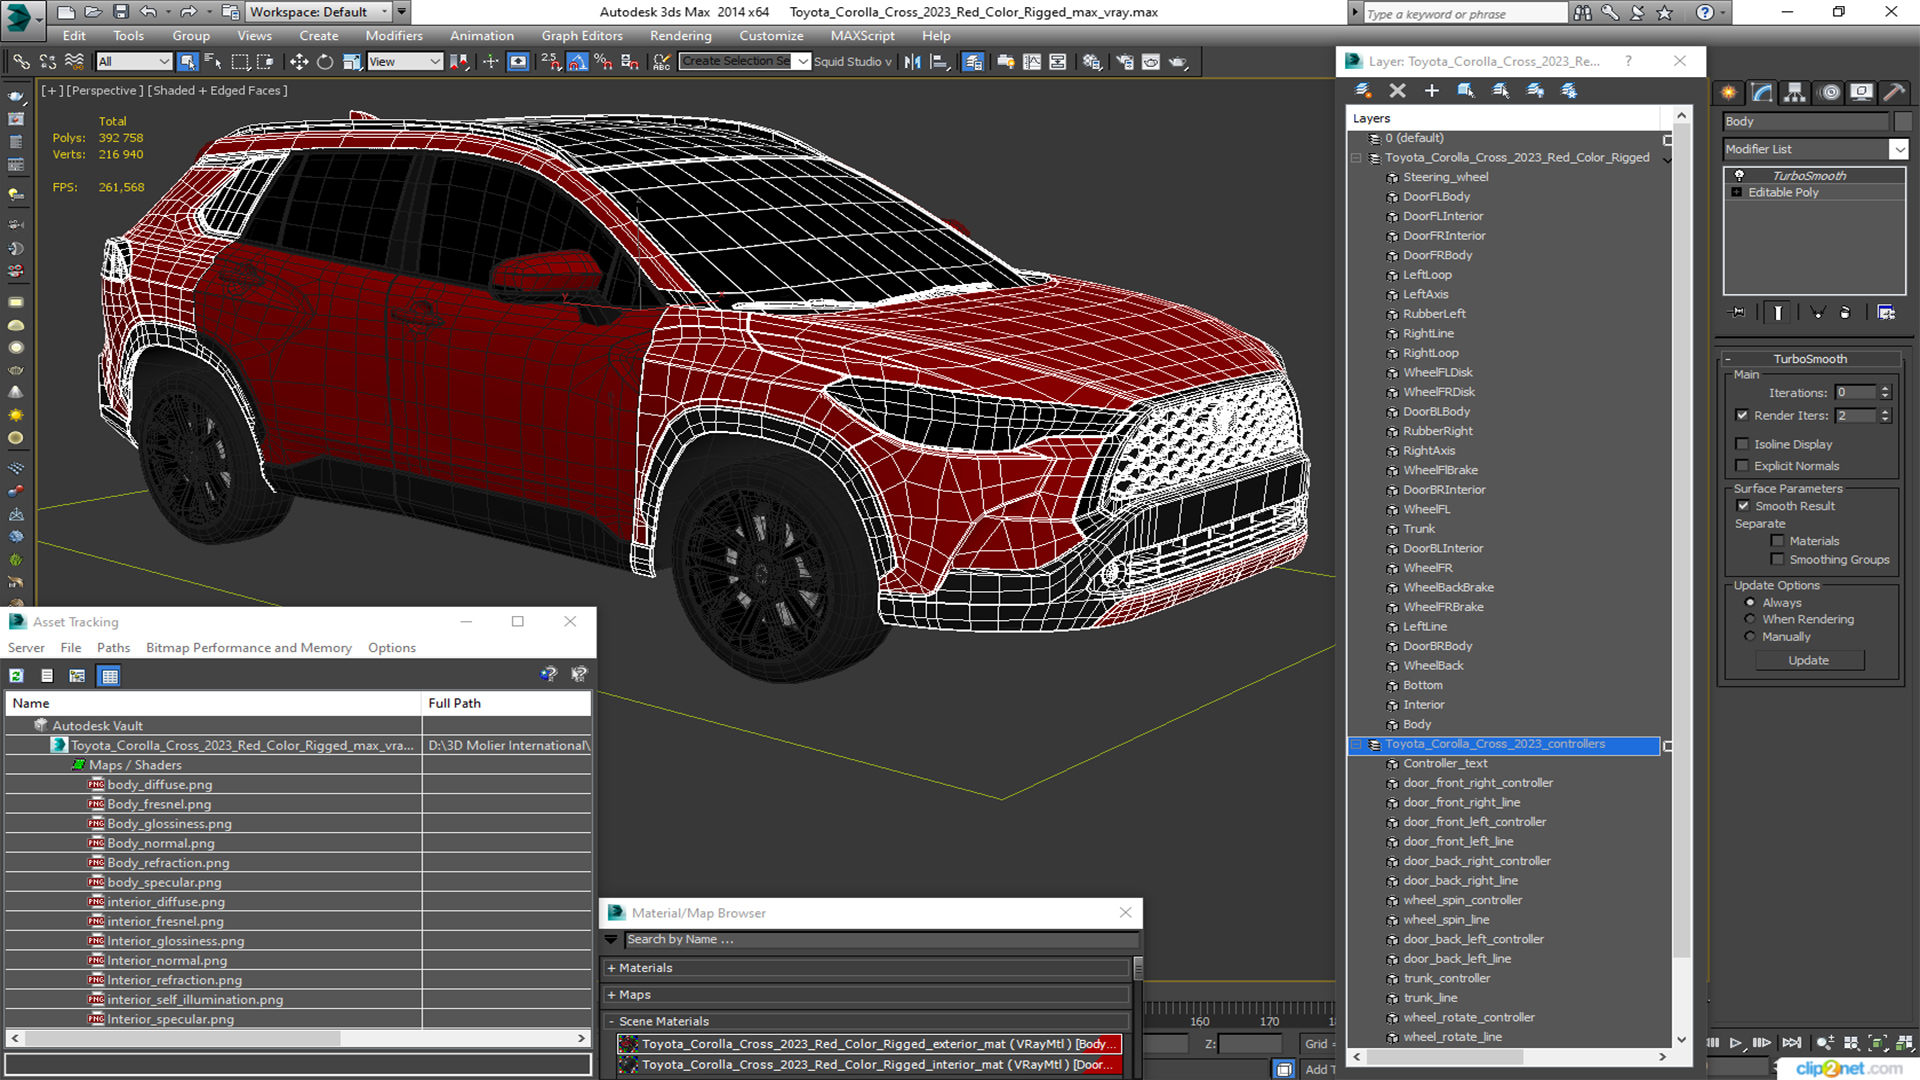Image resolution: width=1920 pixels, height=1080 pixels.
Task: Select Manually update radio button
Action: tap(1750, 637)
